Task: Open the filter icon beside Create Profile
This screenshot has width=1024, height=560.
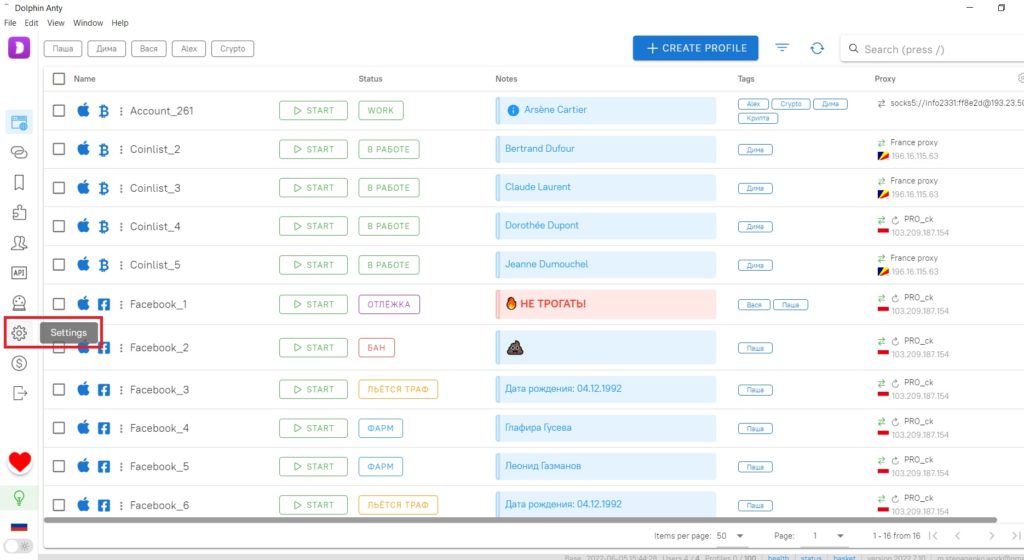Action: (782, 48)
